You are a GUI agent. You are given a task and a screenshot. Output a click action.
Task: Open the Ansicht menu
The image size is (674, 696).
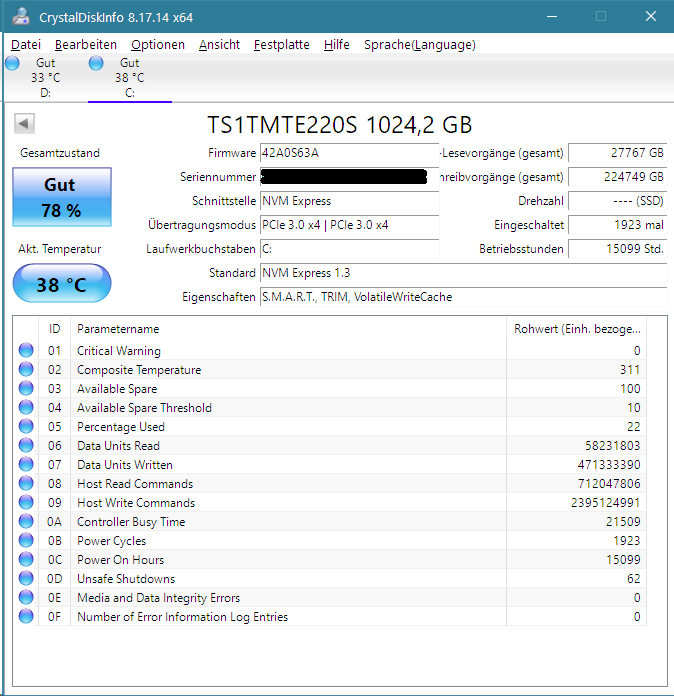pyautogui.click(x=219, y=44)
